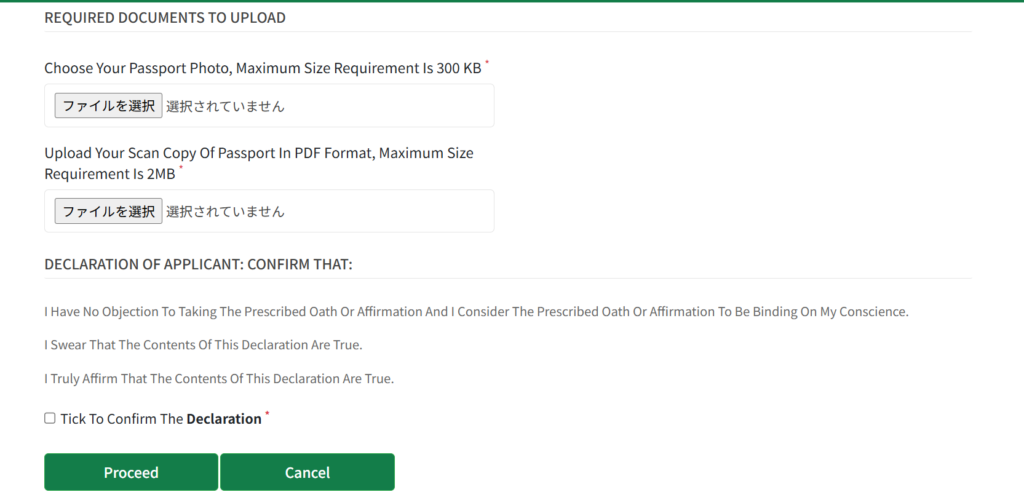Viewport: 1024px width, 500px height.
Task: Click the 'Tick To Confirm The' label text
Action: point(122,419)
